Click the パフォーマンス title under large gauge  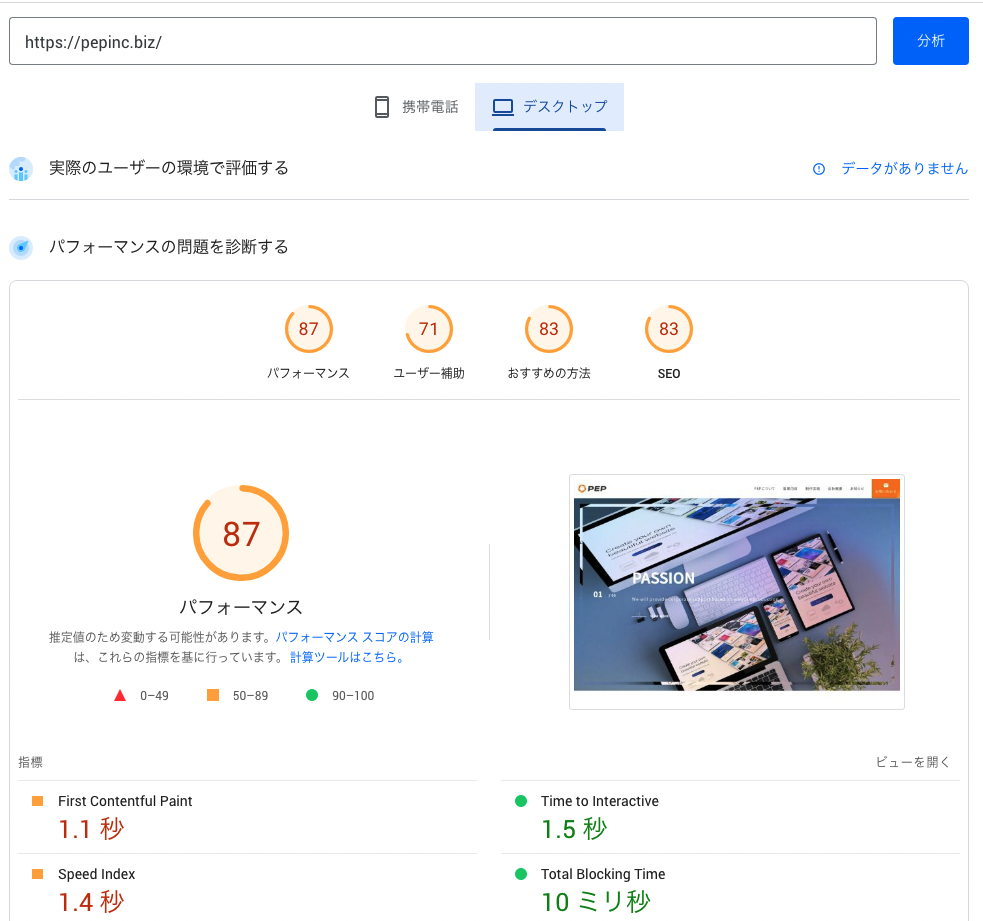click(x=241, y=607)
